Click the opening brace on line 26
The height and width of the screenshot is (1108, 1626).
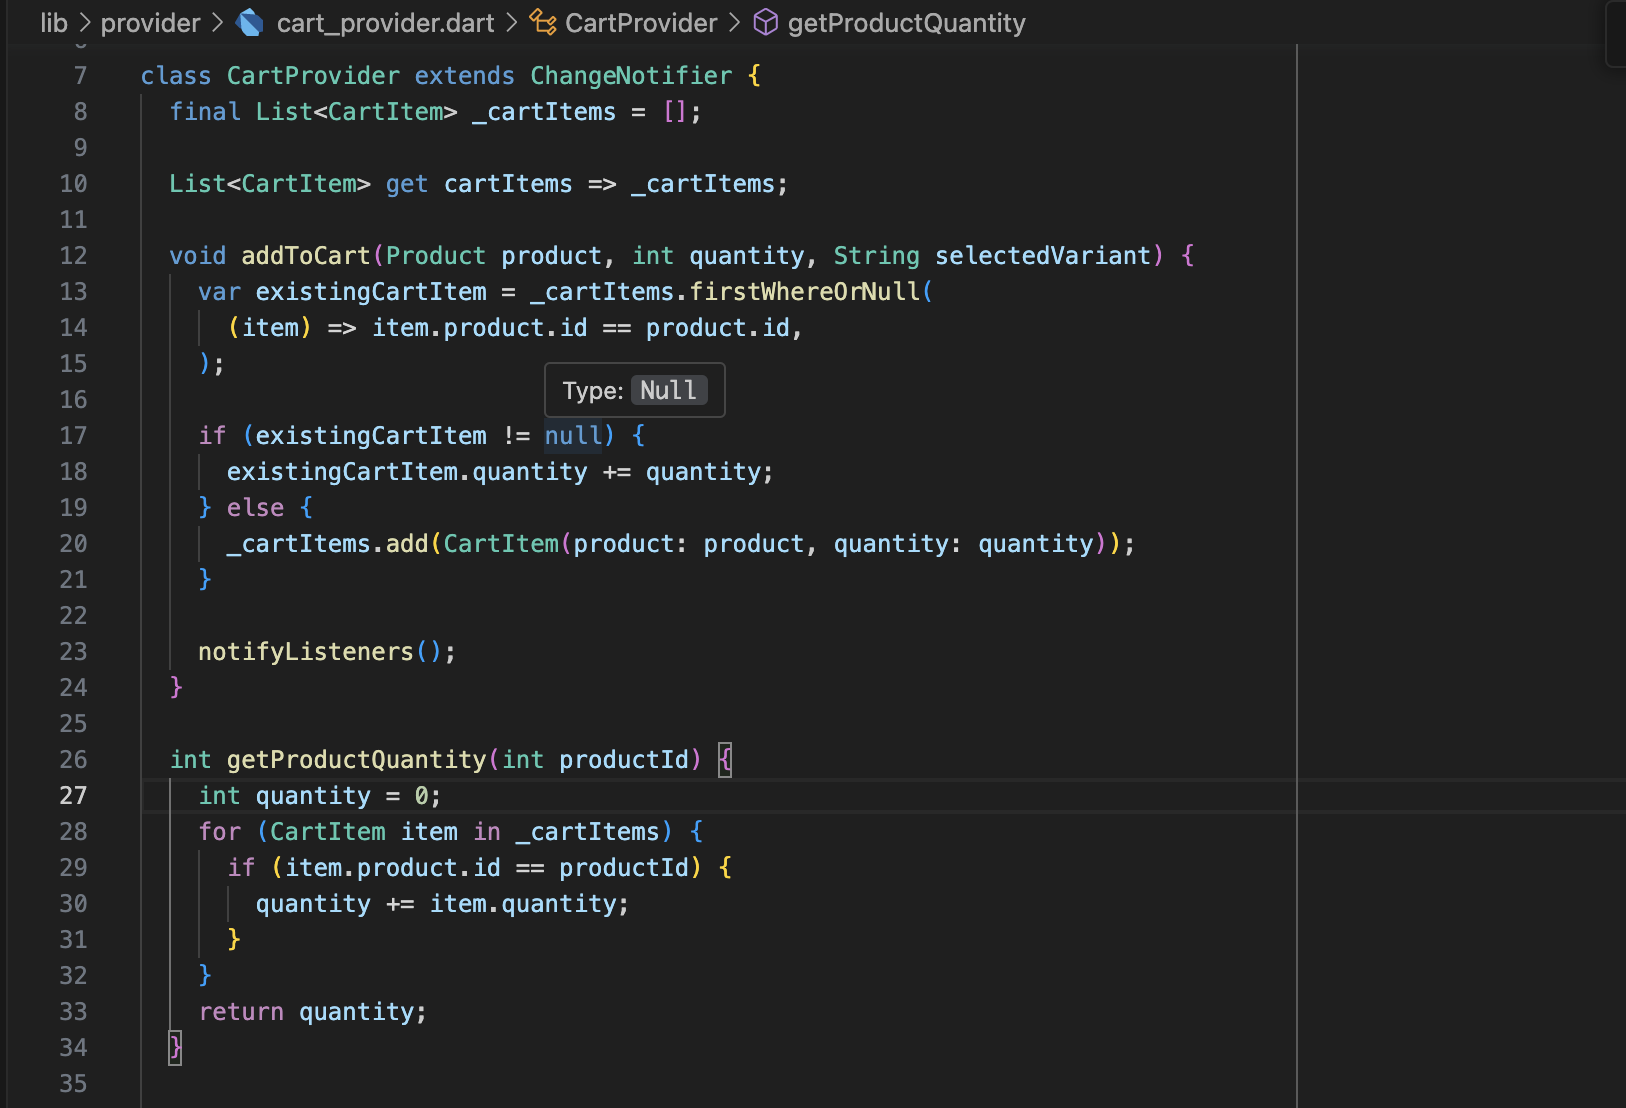click(x=726, y=760)
